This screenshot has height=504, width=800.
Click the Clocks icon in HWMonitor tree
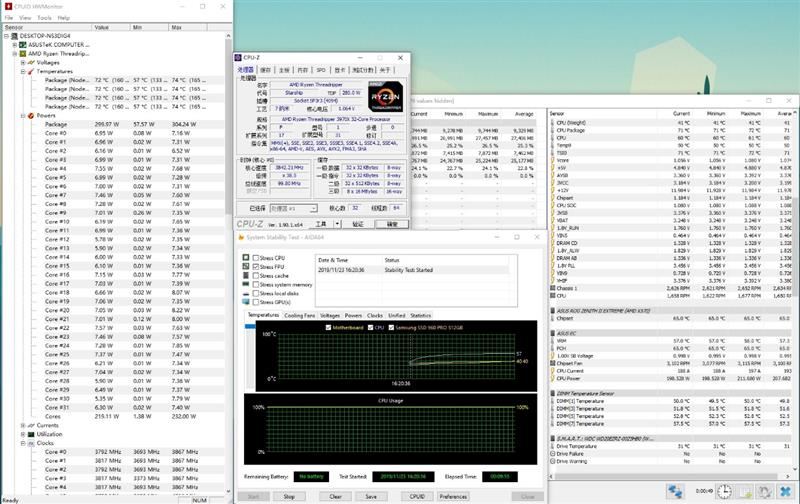[x=31, y=443]
